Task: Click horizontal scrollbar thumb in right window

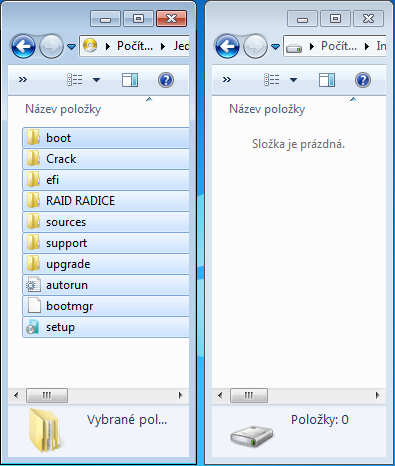Action: (249, 395)
